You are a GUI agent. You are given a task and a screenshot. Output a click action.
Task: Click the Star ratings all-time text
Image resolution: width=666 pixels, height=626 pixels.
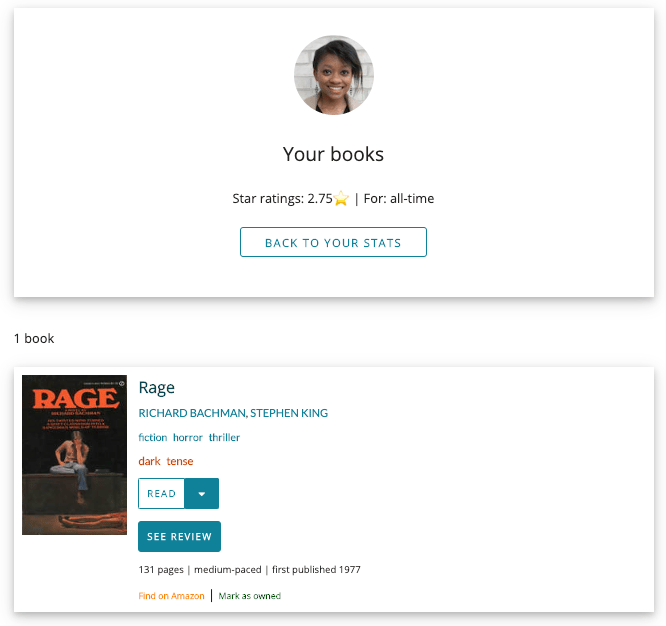click(333, 198)
